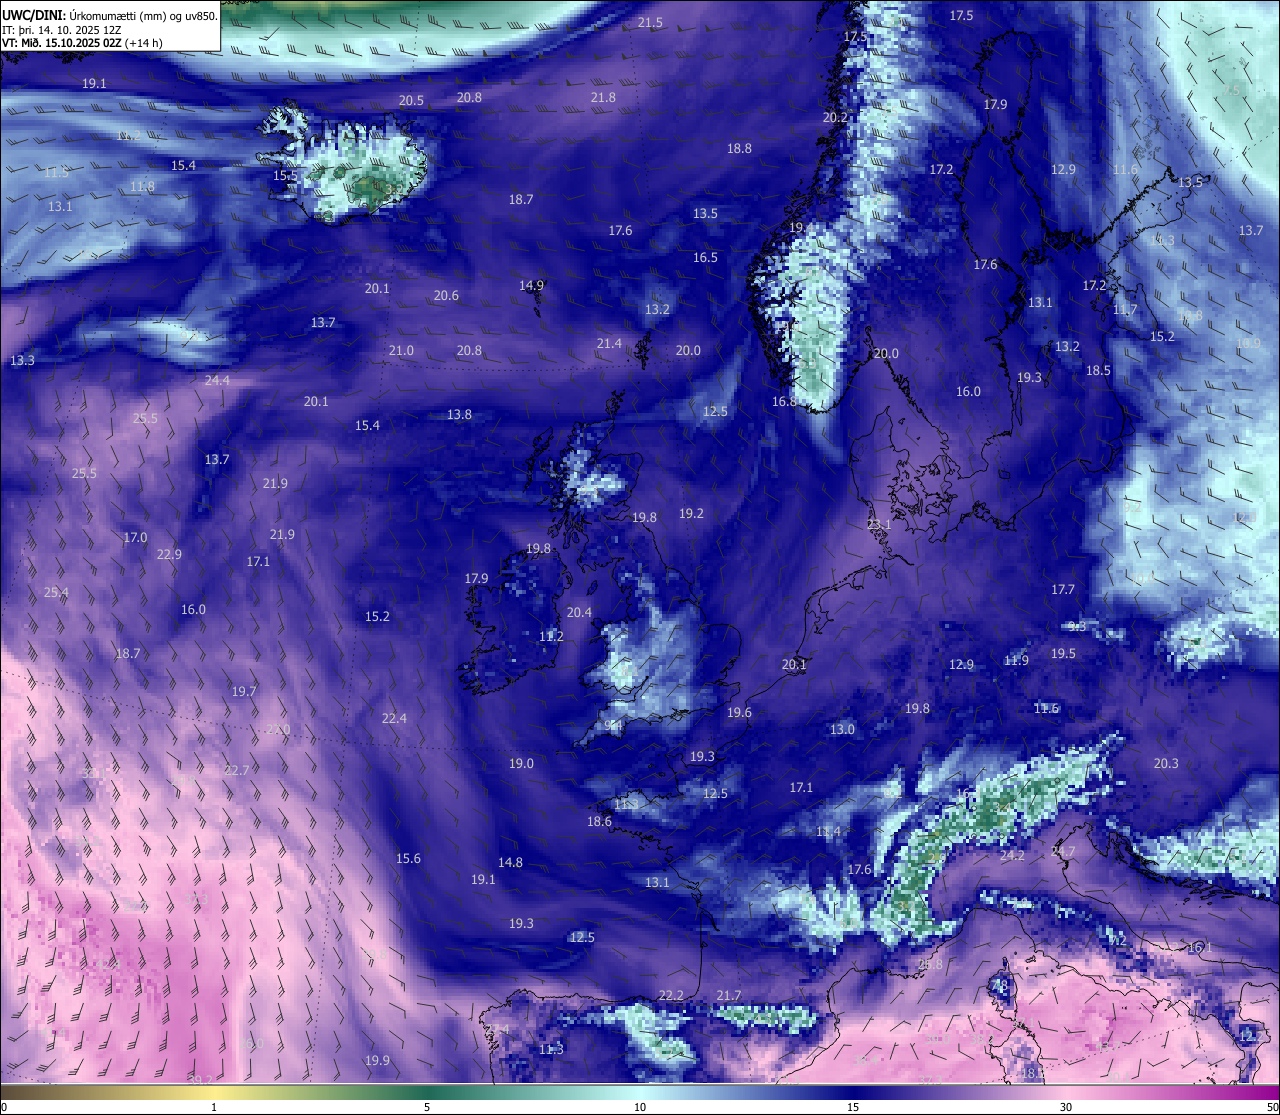Click the 19.9 map value

(377, 1060)
